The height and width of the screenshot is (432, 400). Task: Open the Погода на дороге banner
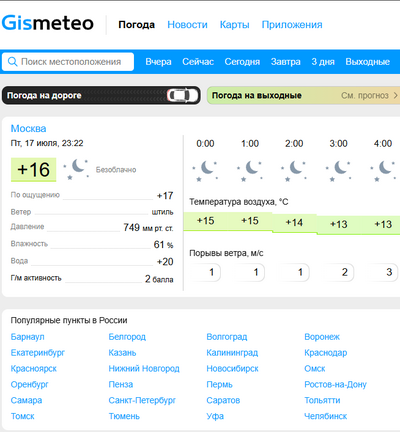(x=101, y=95)
